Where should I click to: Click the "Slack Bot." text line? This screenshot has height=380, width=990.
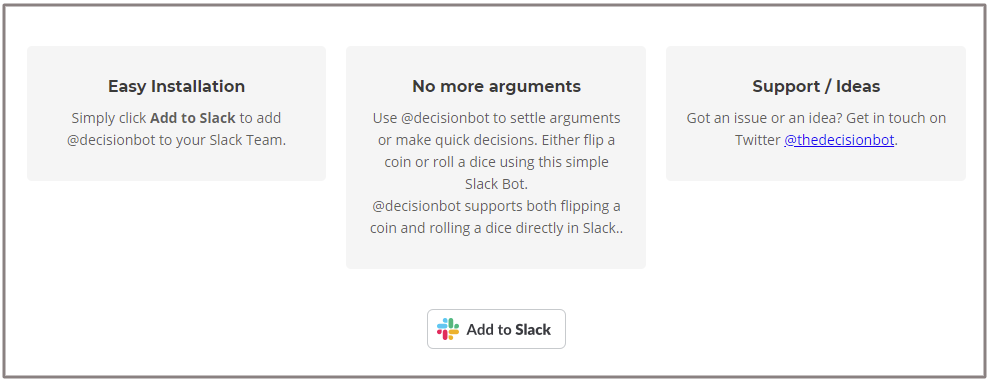click(496, 184)
